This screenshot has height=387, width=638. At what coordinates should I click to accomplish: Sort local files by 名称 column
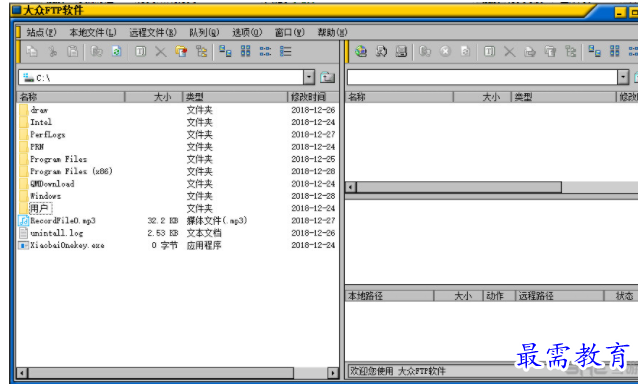click(x=71, y=97)
